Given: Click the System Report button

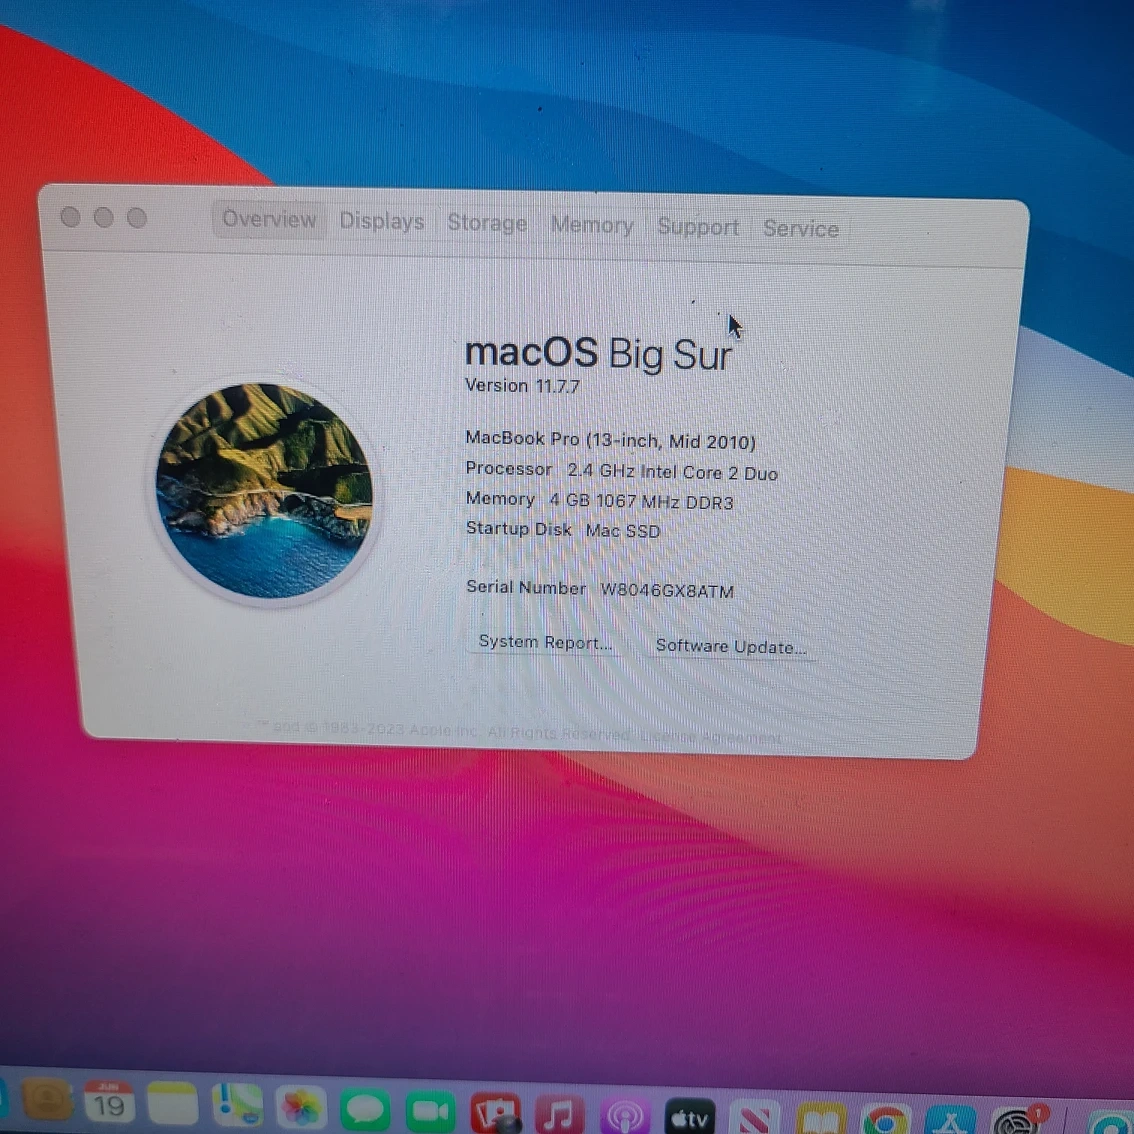Looking at the screenshot, I should (x=545, y=642).
